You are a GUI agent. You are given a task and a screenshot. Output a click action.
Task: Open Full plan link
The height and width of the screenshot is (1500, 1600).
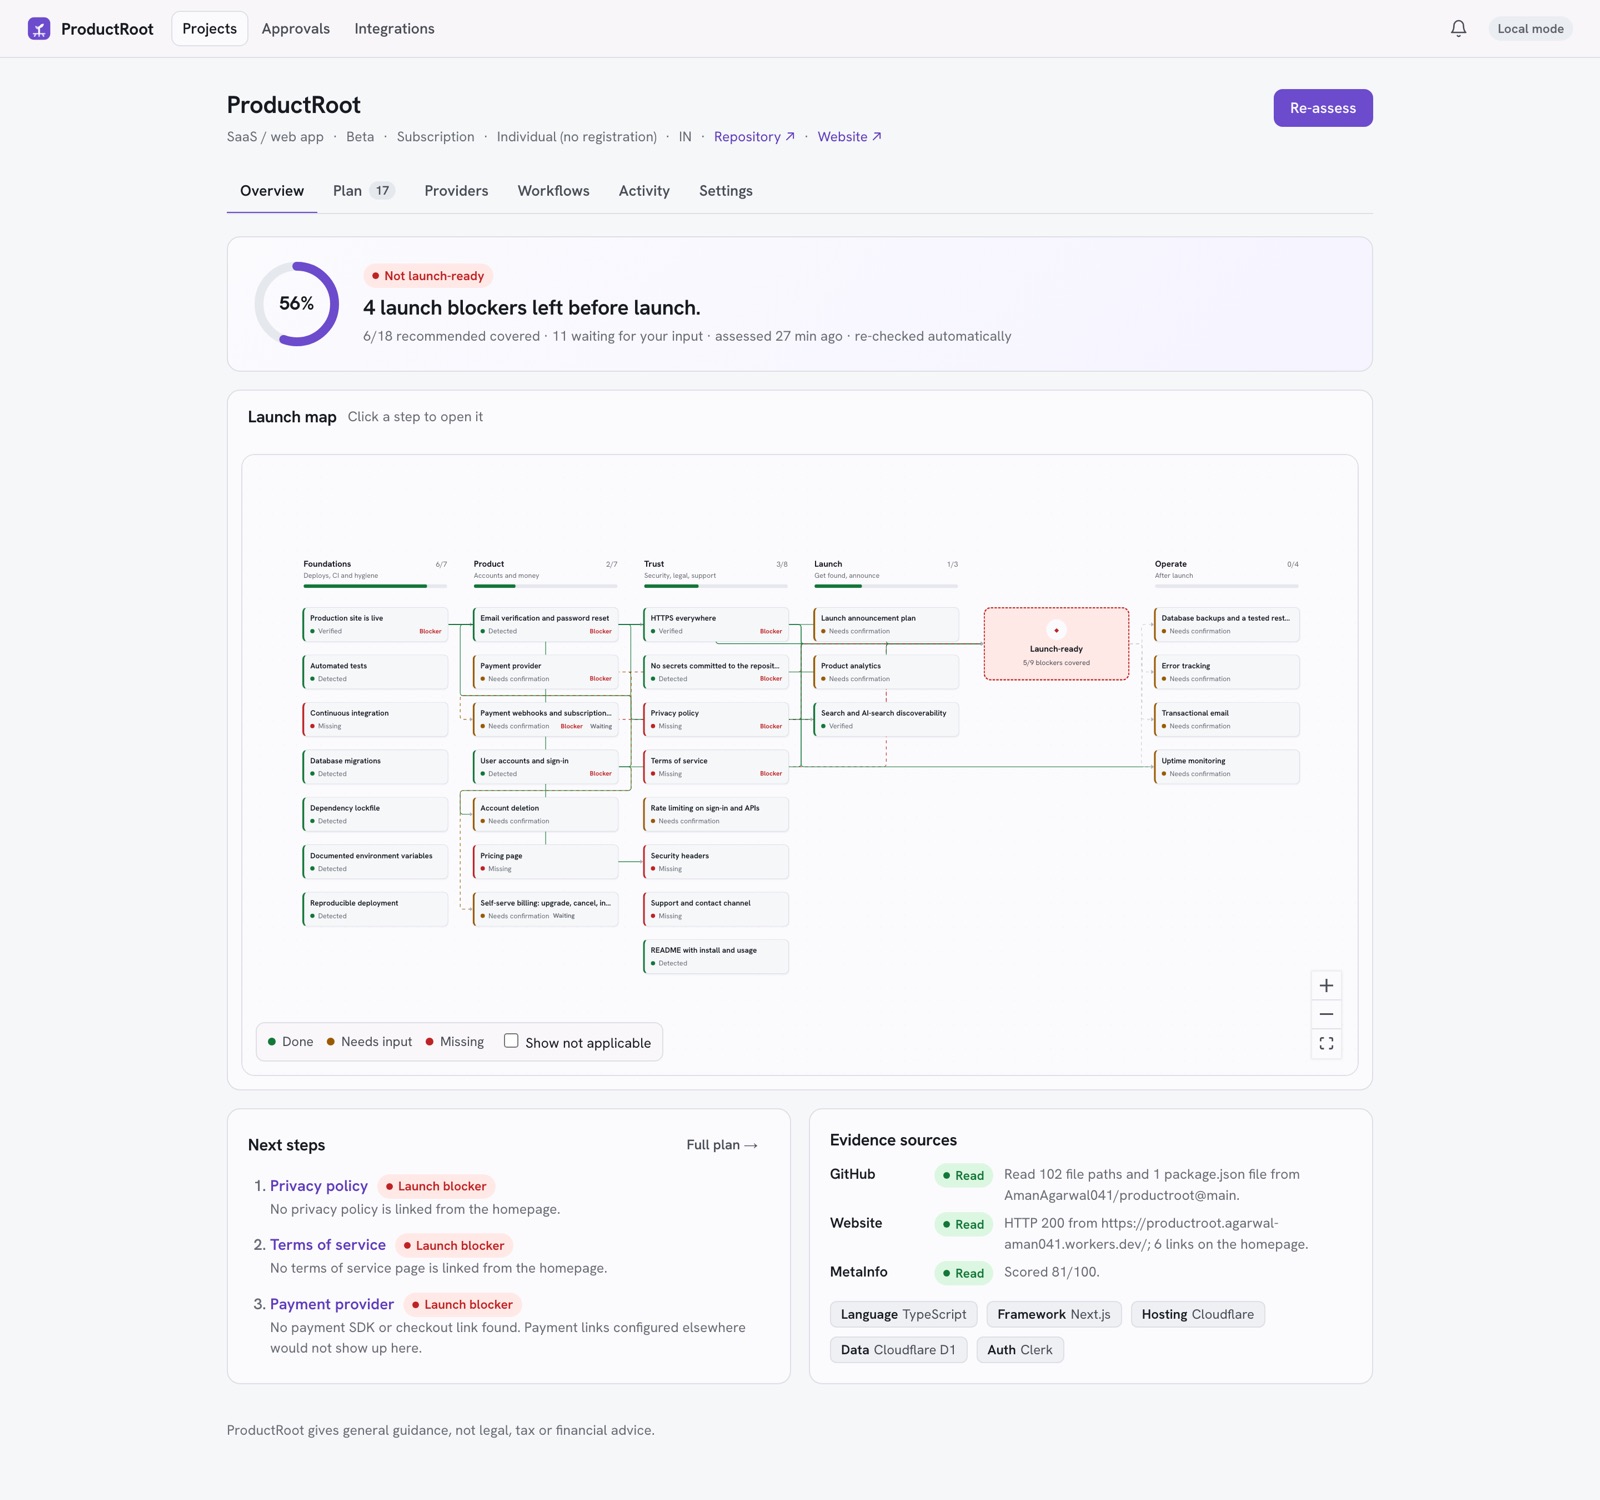tap(722, 1145)
